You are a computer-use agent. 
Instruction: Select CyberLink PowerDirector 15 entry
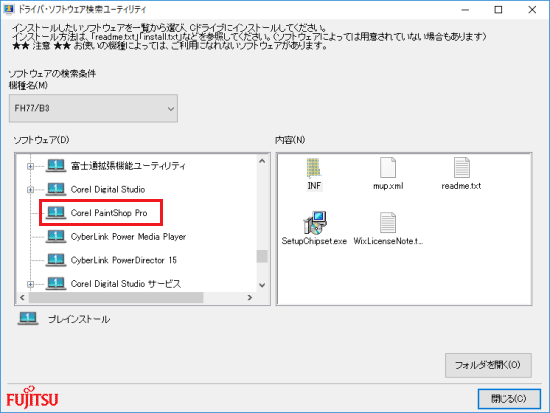[124, 260]
